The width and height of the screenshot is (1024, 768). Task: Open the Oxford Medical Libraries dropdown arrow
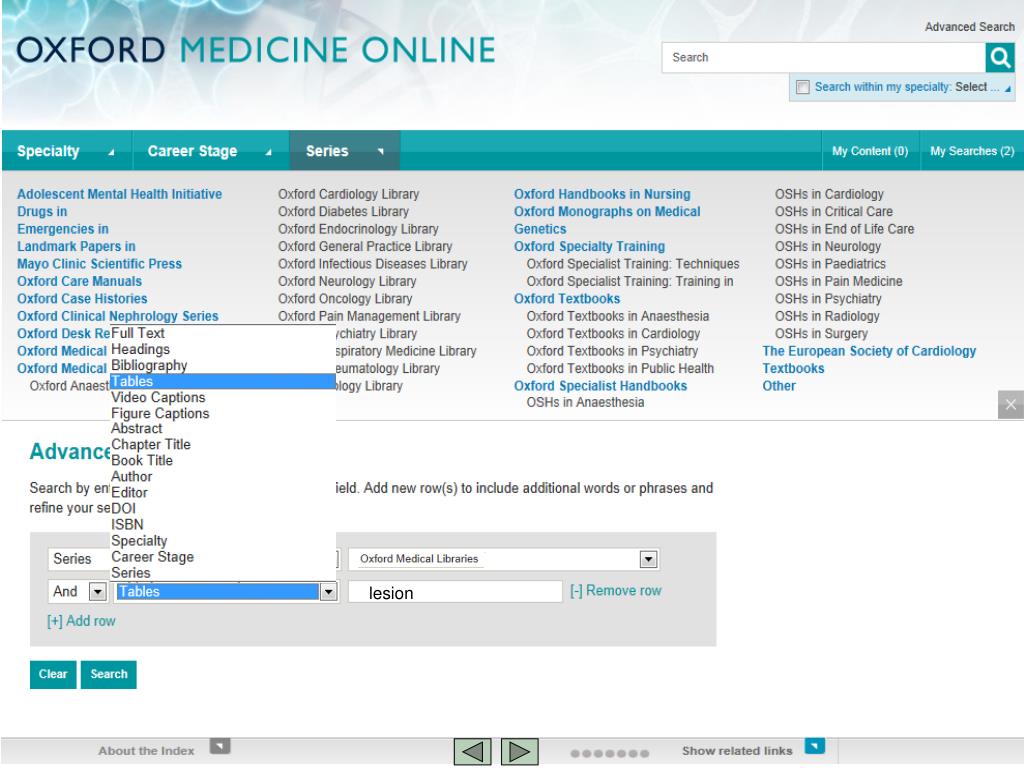648,559
